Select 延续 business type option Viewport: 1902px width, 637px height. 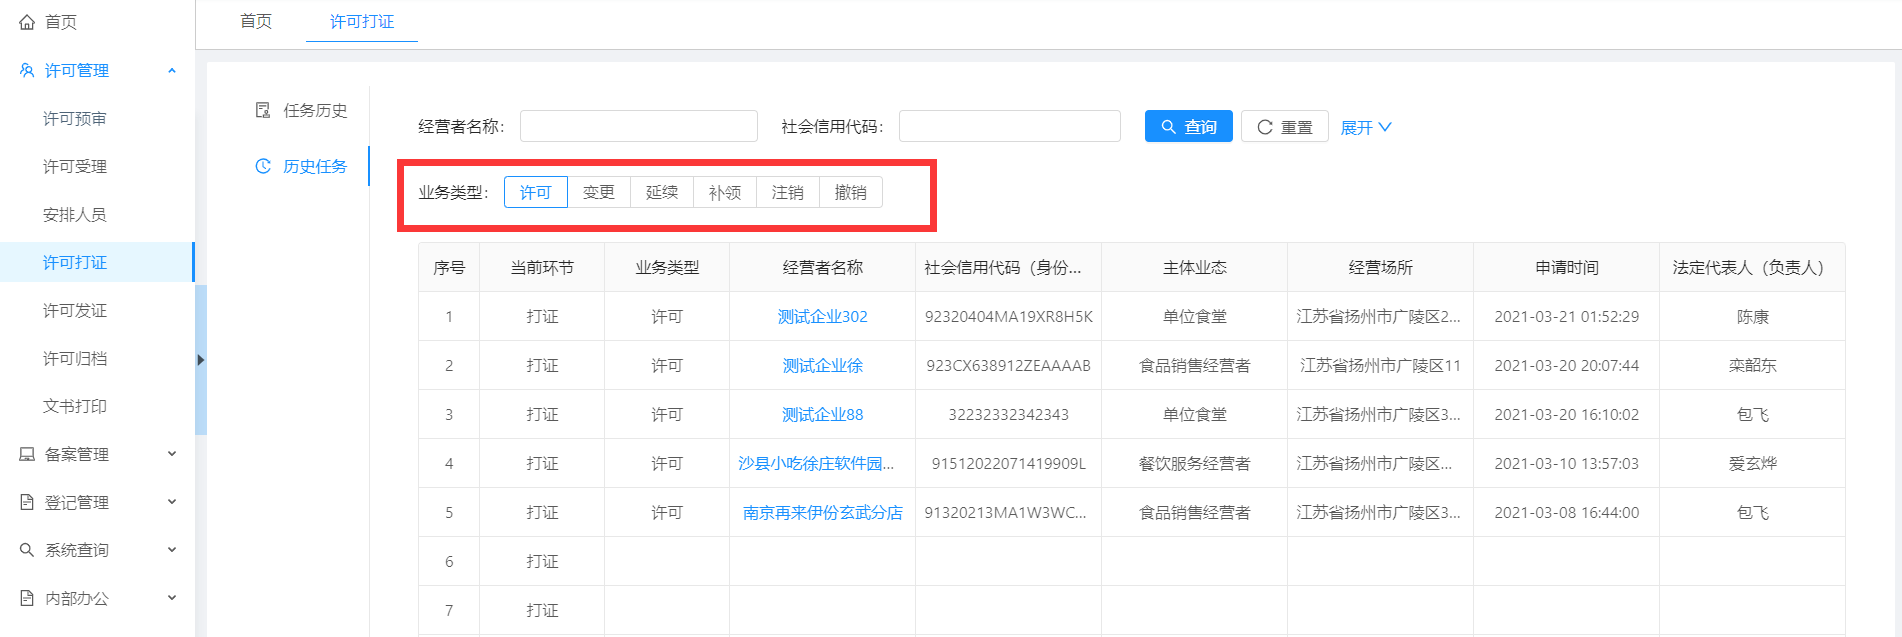[662, 192]
